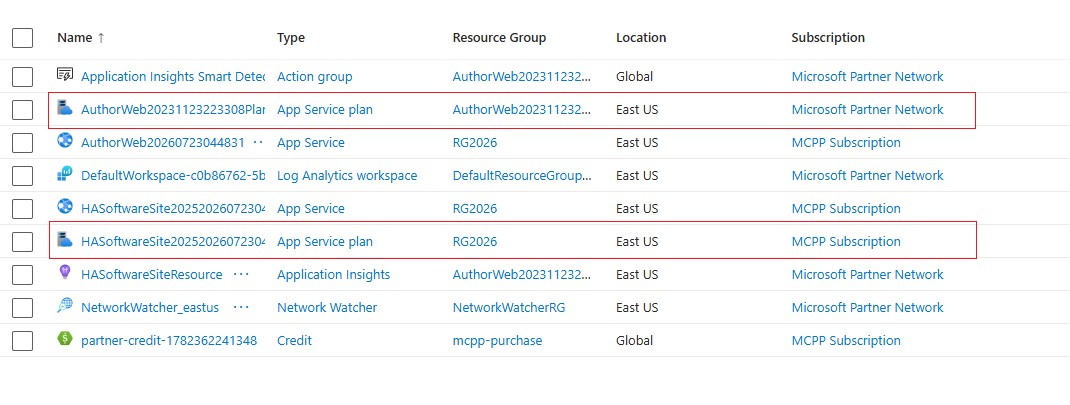This screenshot has height=405, width=1070.
Task: Check the box for the DefaultWorkspace-c0b86762 row
Action: pyautogui.click(x=23, y=176)
